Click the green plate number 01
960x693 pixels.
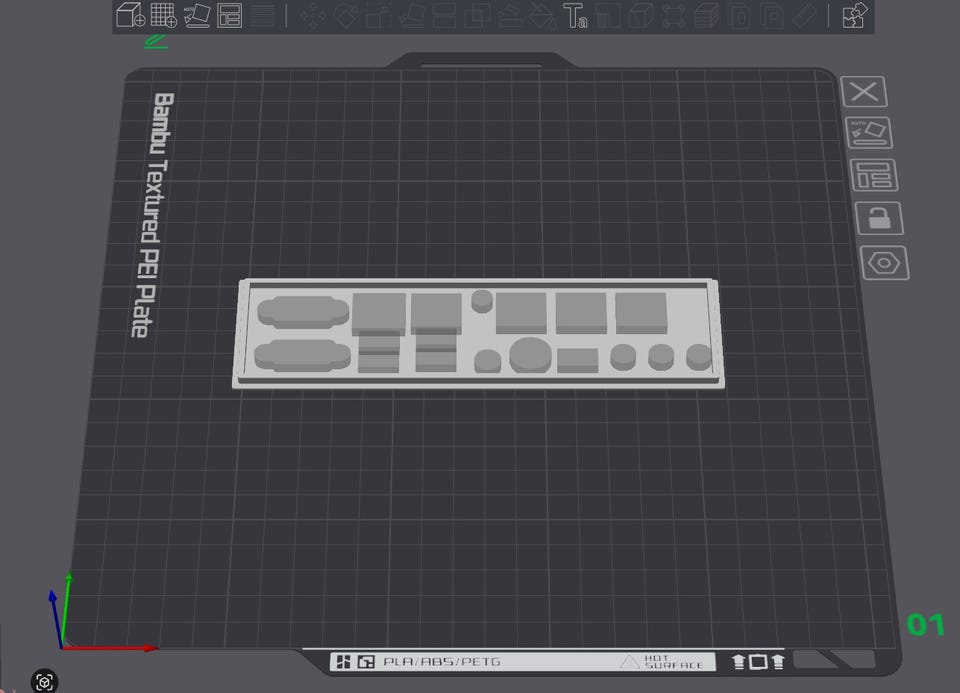[x=925, y=625]
